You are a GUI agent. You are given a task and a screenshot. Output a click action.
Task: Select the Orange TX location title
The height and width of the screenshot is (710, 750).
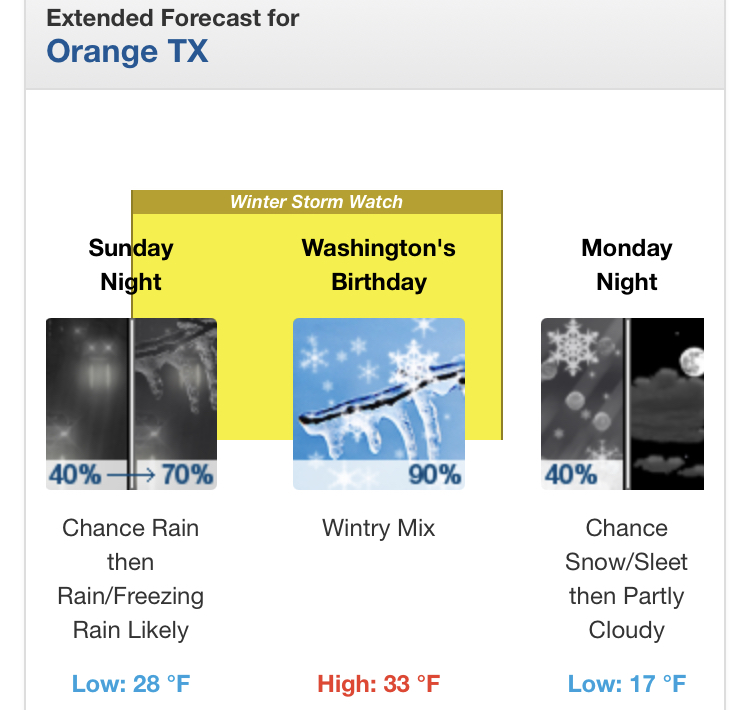(x=127, y=50)
